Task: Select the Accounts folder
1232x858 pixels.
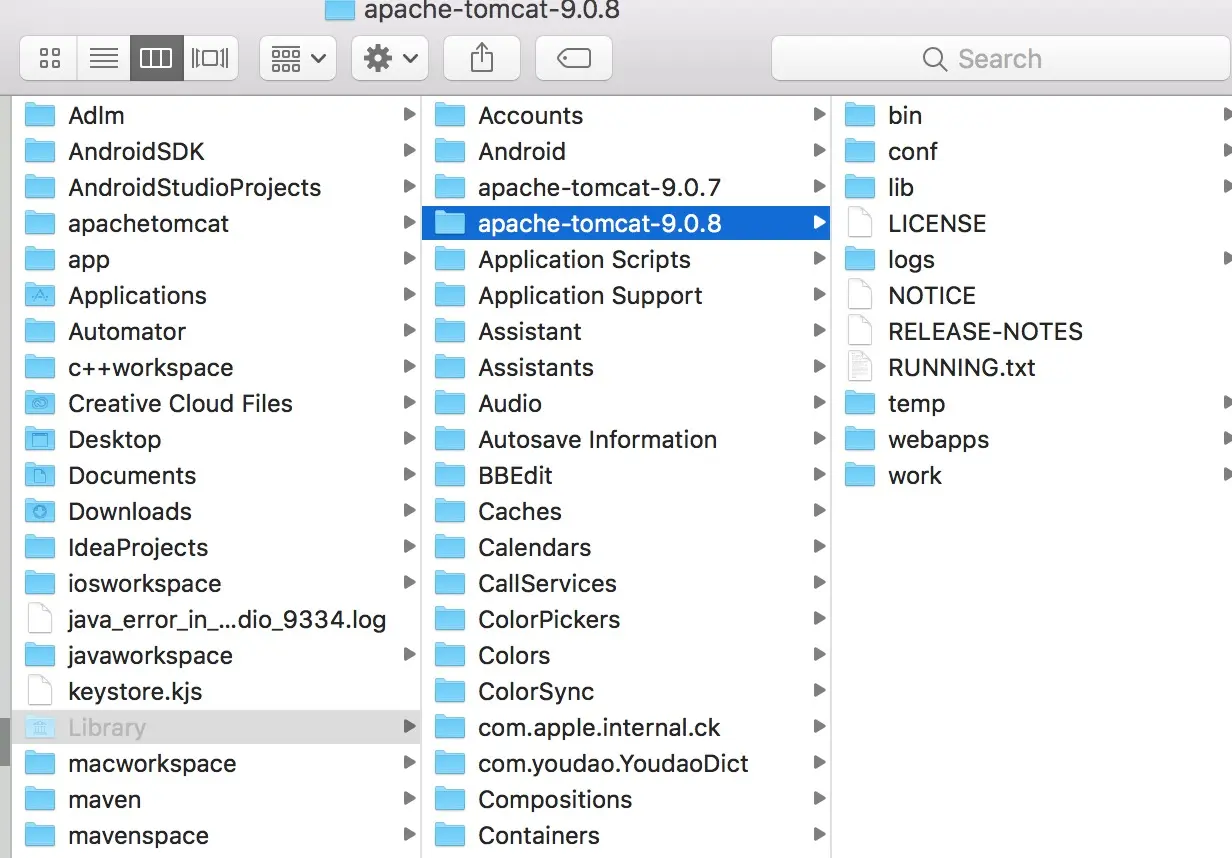Action: (x=626, y=116)
